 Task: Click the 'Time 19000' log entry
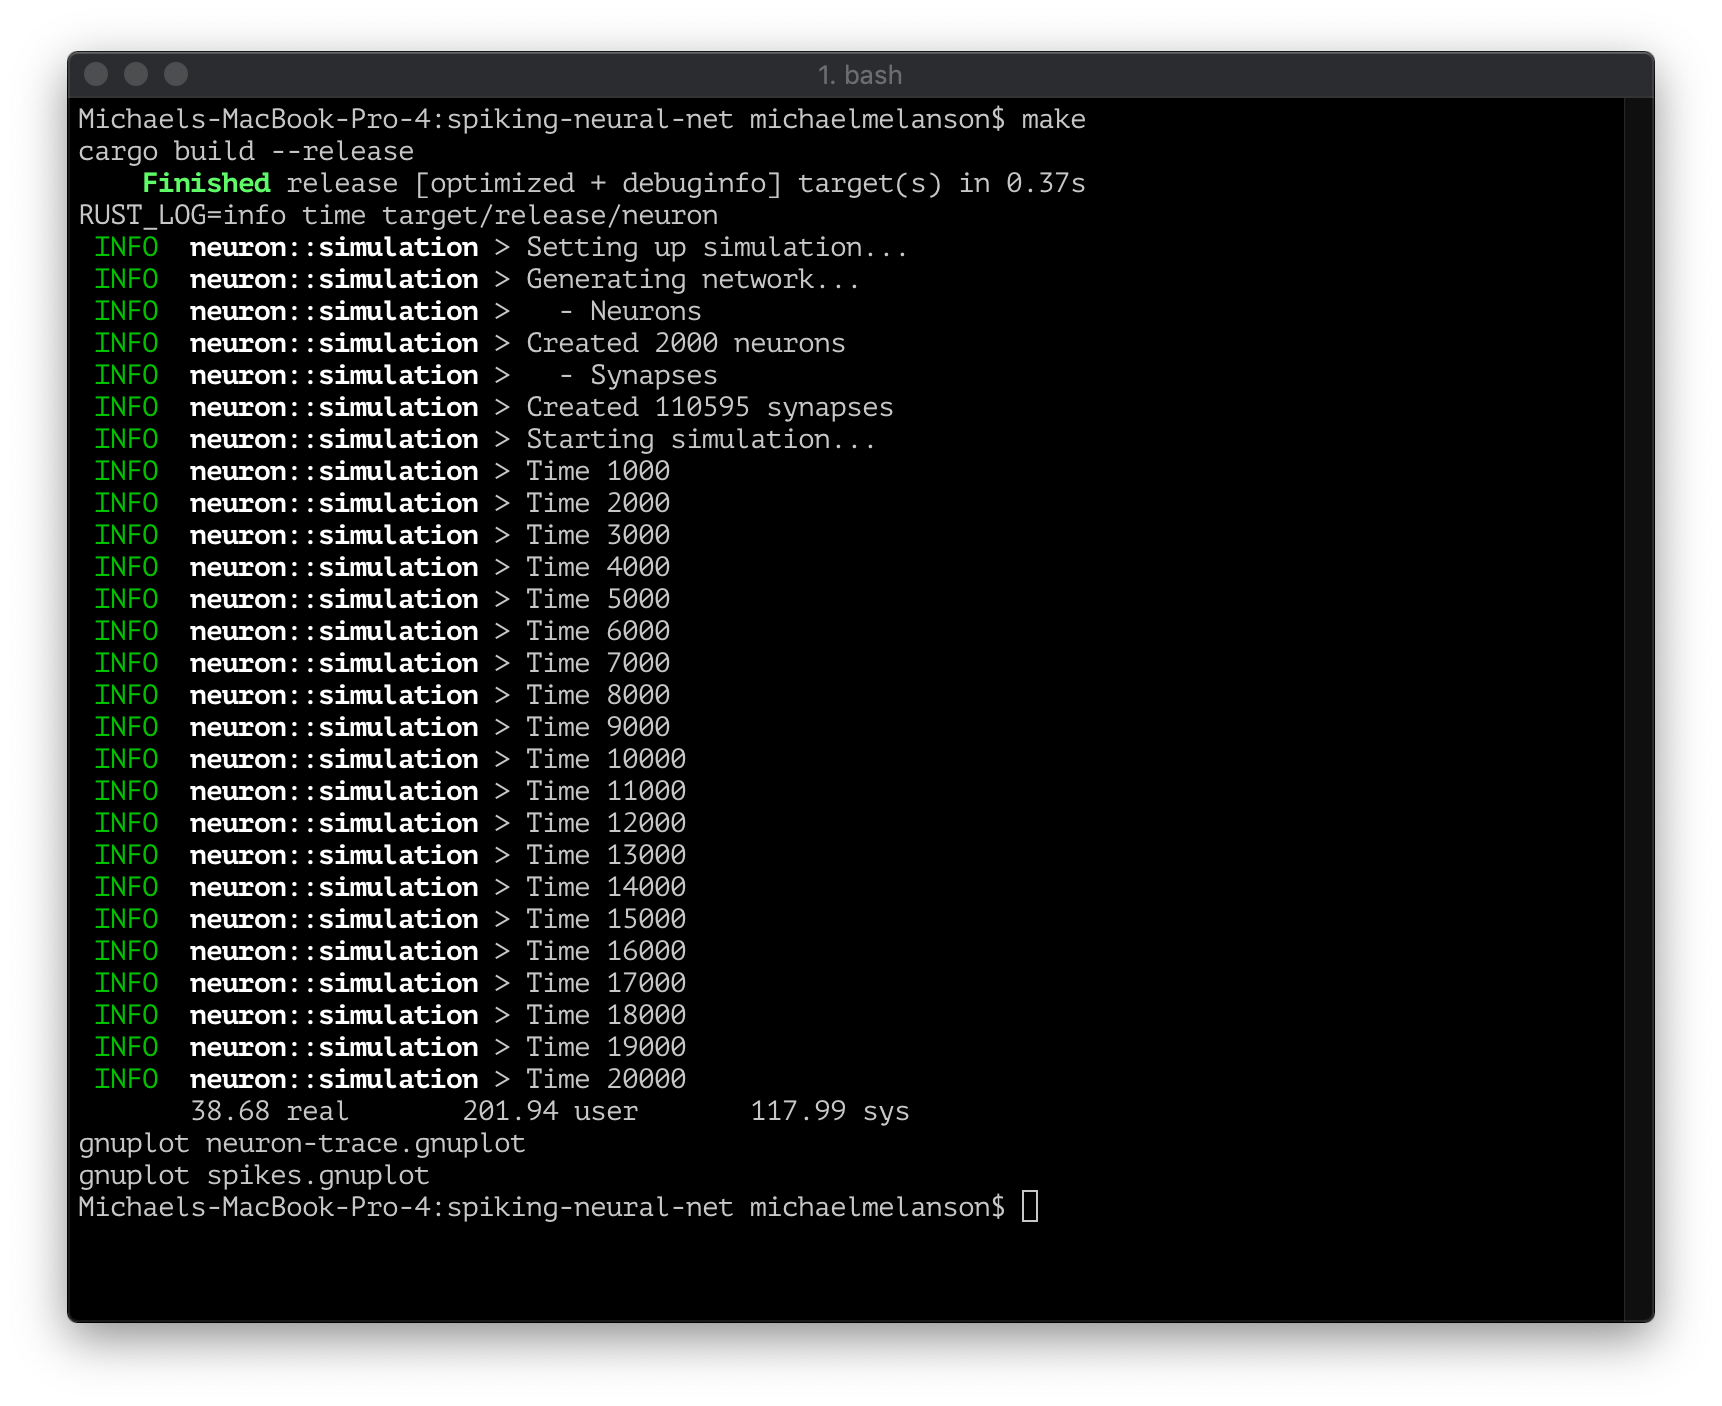coord(606,1047)
